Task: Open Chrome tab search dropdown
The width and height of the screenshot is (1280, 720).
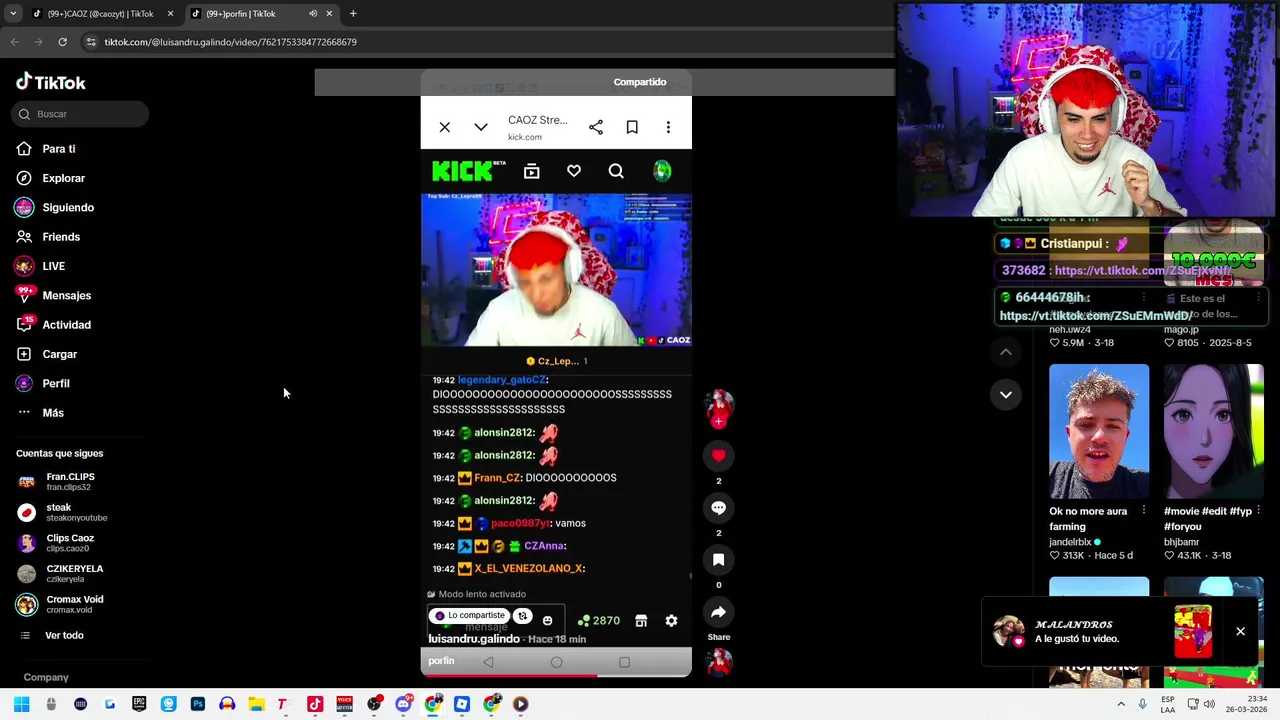Action: tap(13, 14)
